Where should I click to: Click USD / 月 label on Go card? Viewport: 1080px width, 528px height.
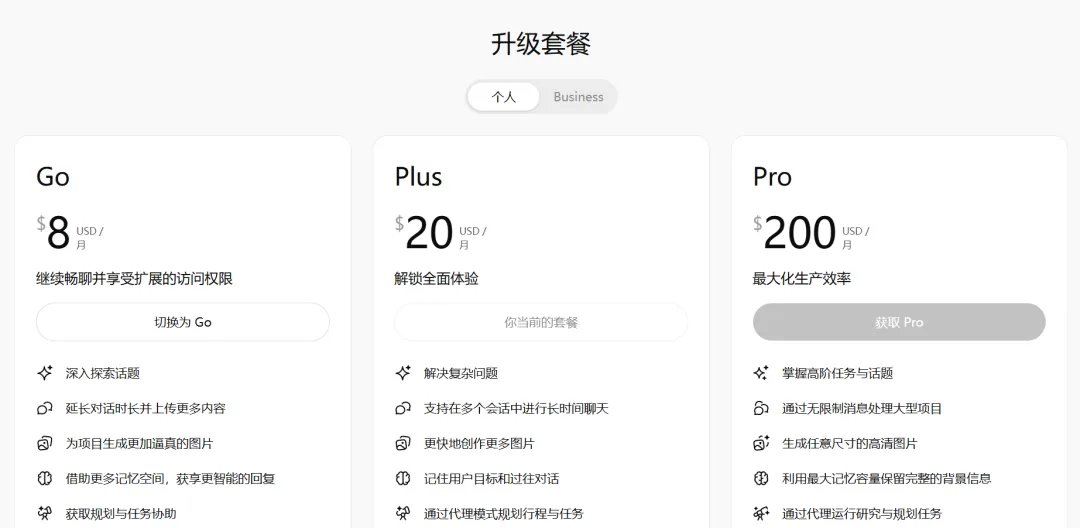[90, 238]
